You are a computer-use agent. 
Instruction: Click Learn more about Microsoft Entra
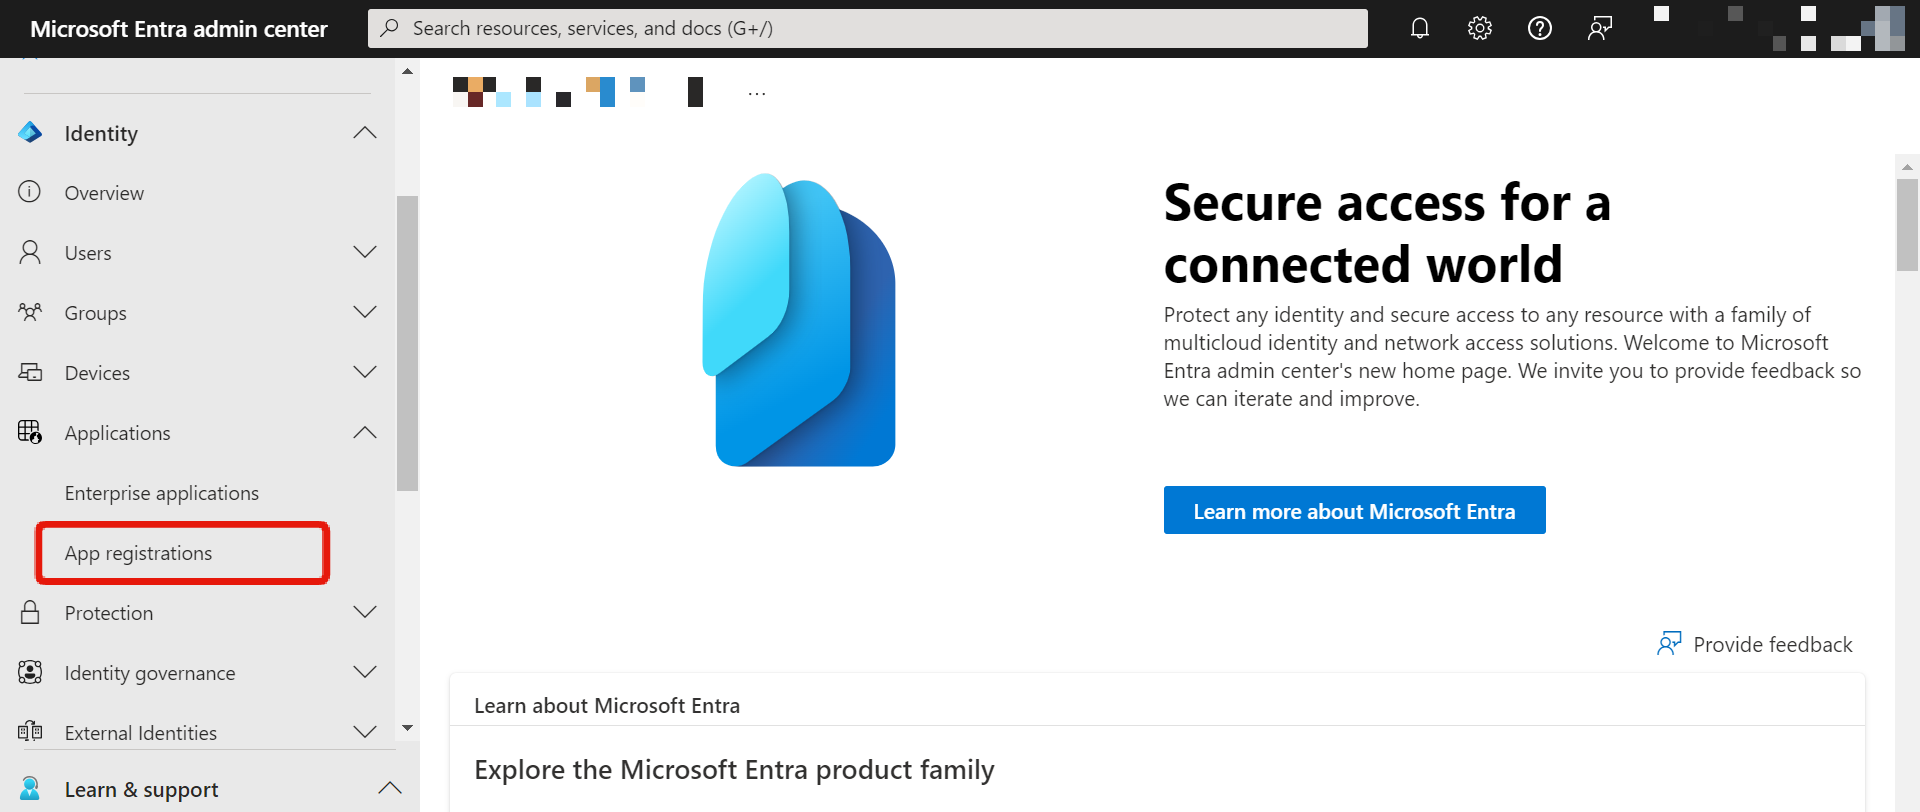click(x=1354, y=510)
